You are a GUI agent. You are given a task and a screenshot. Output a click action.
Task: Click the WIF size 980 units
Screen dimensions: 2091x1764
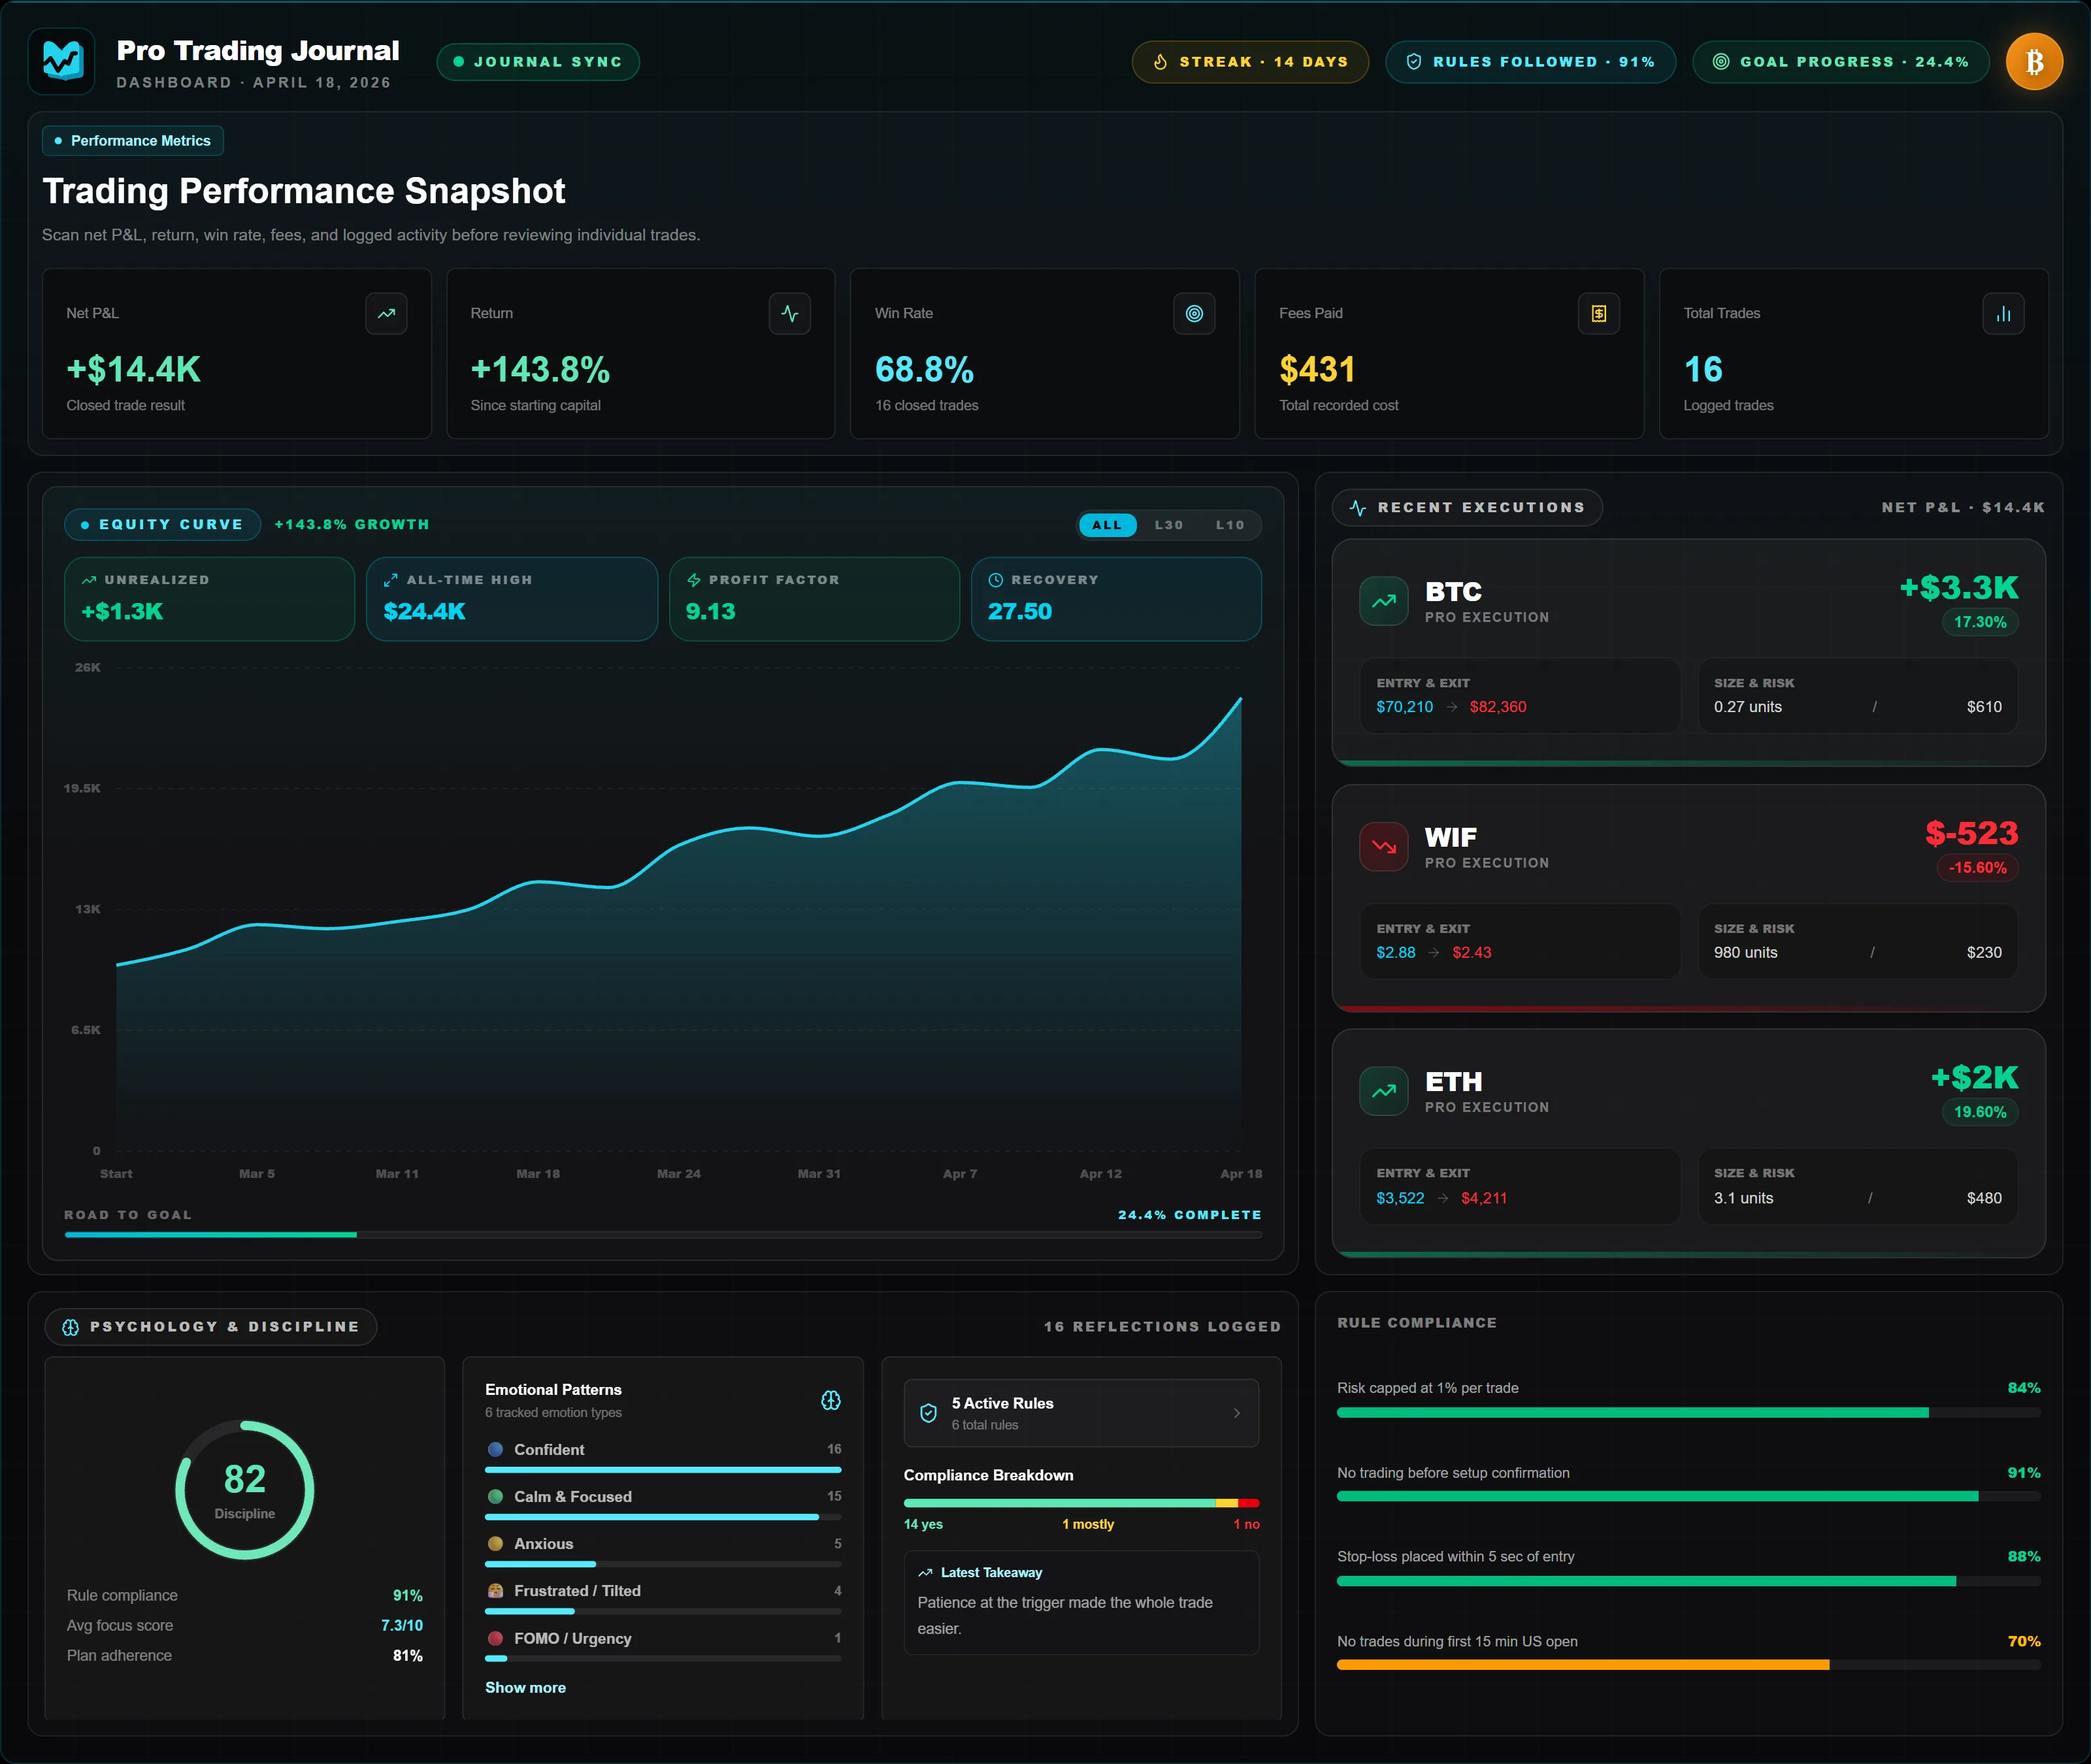[1745, 953]
